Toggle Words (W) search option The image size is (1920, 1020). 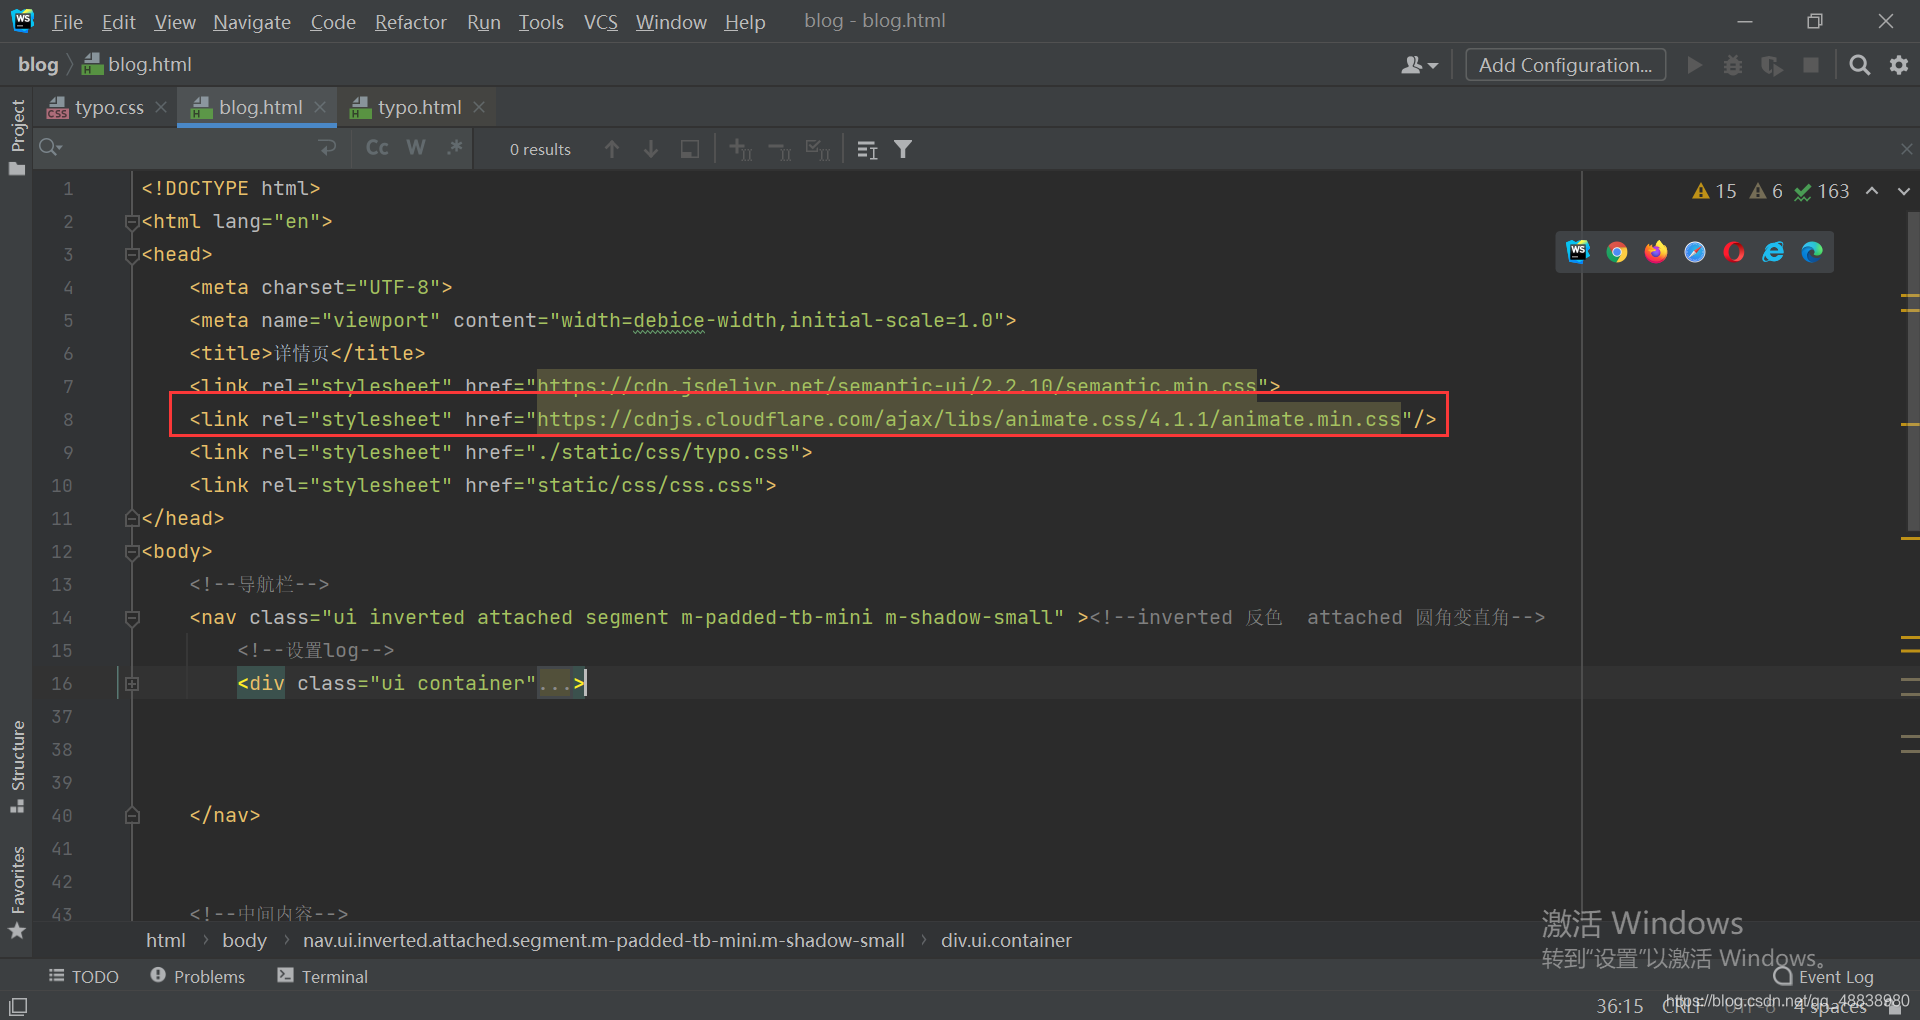coord(416,148)
